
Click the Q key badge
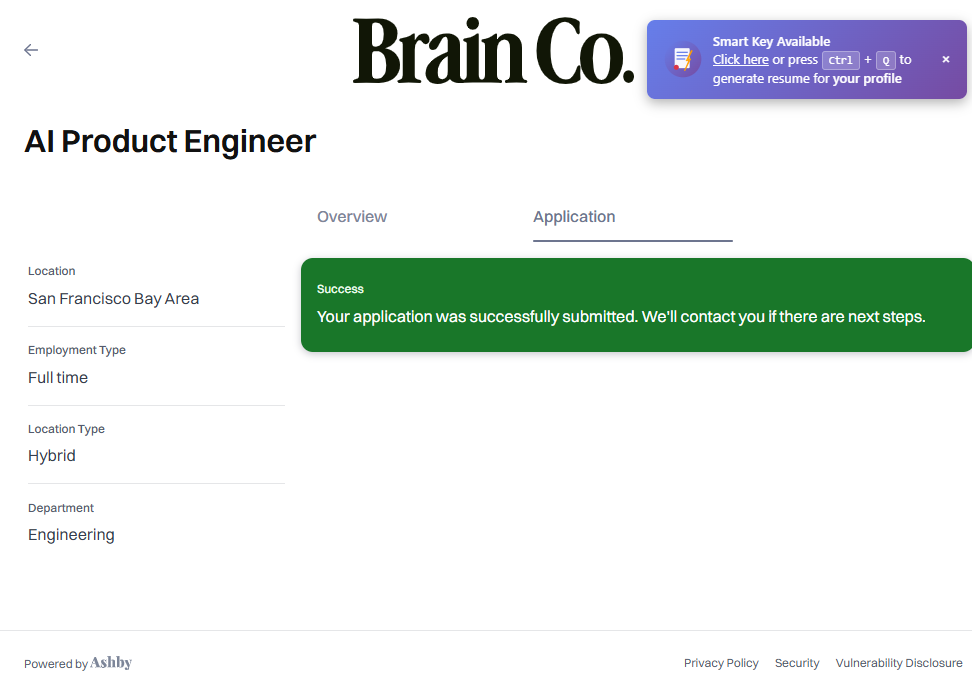pos(885,60)
